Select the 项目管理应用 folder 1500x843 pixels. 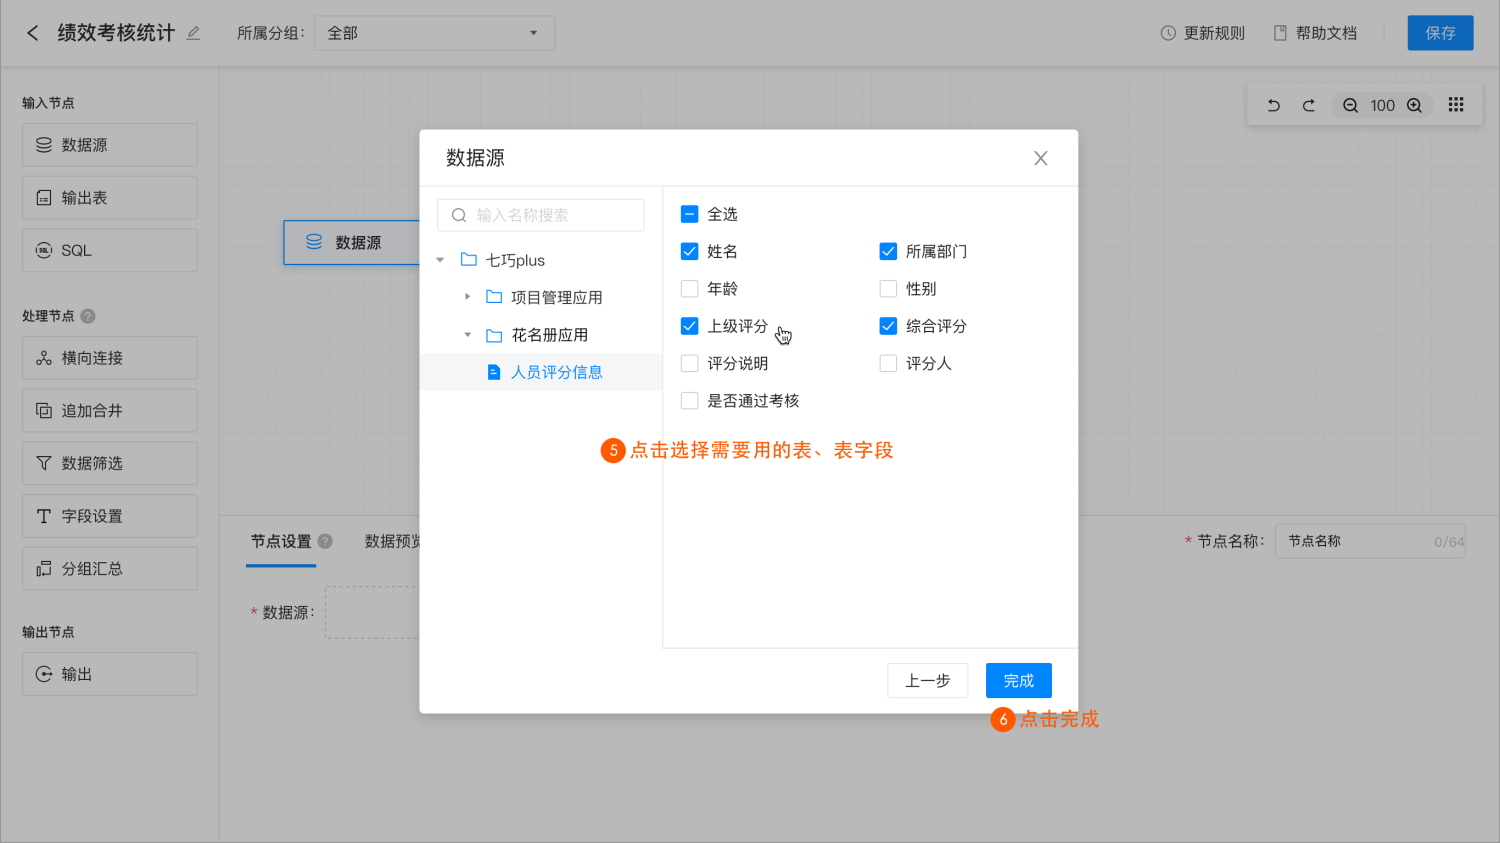tap(544, 297)
